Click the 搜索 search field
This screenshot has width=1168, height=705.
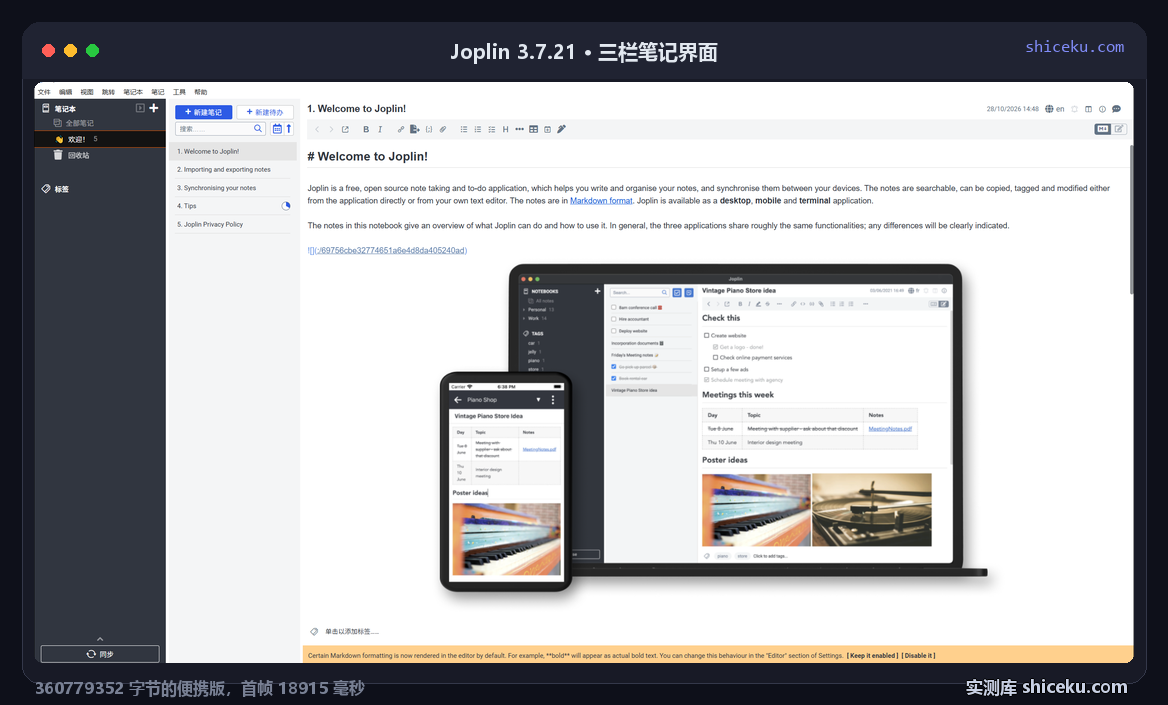[x=215, y=129]
